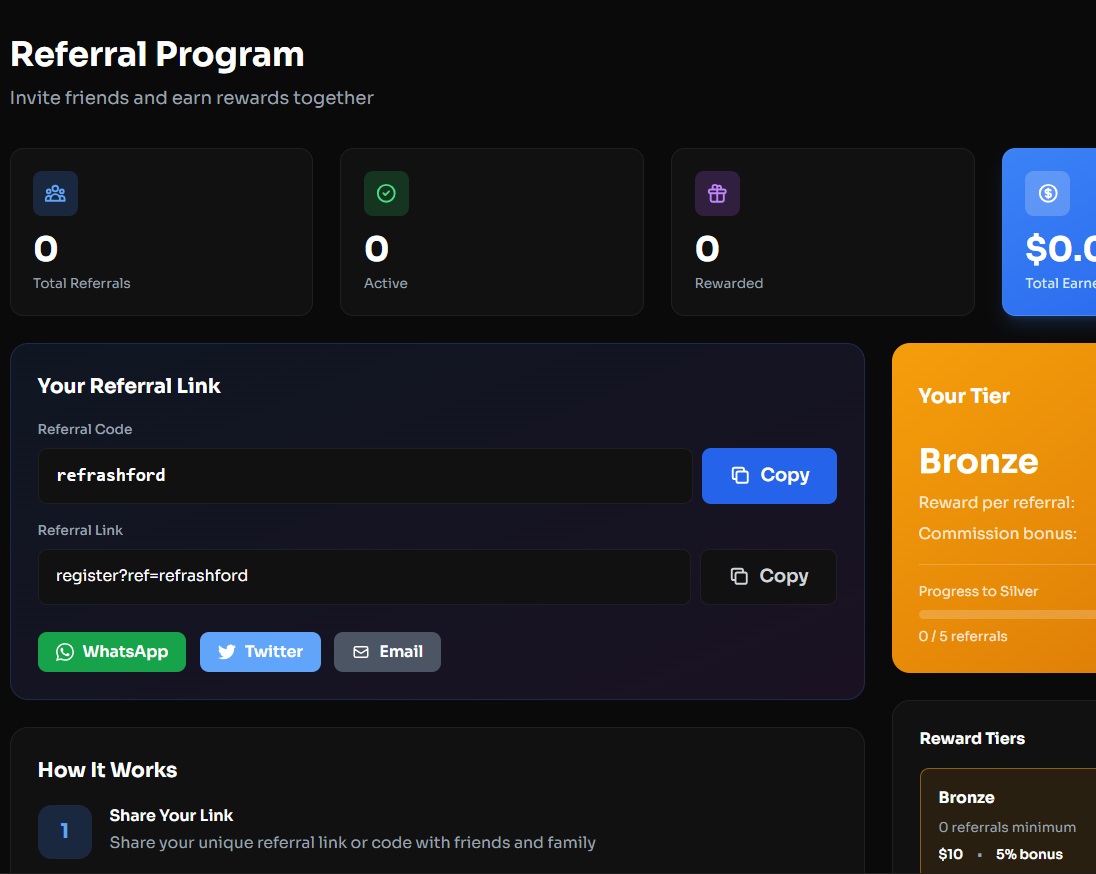Click the copy icon inside the Referral Code Copy button
1096x874 pixels.
tap(741, 475)
